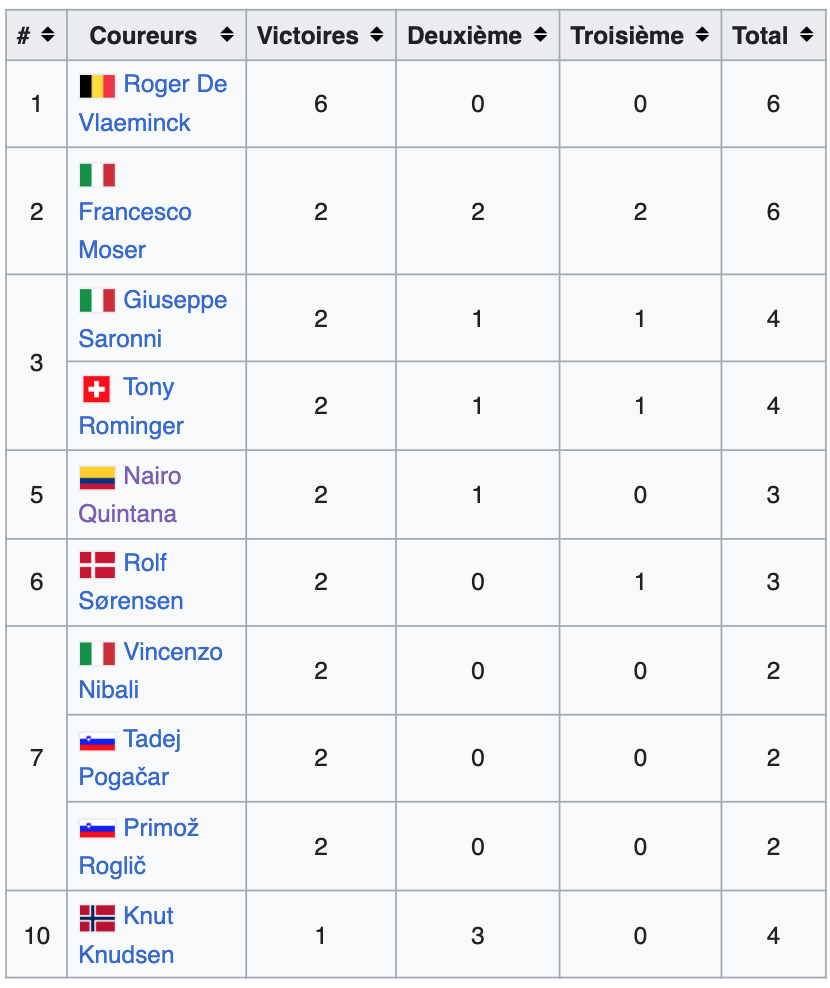Screen dimensions: 830x988
Task: Click the Danish flag next to Rolf Sørensen
Action: coord(97,565)
